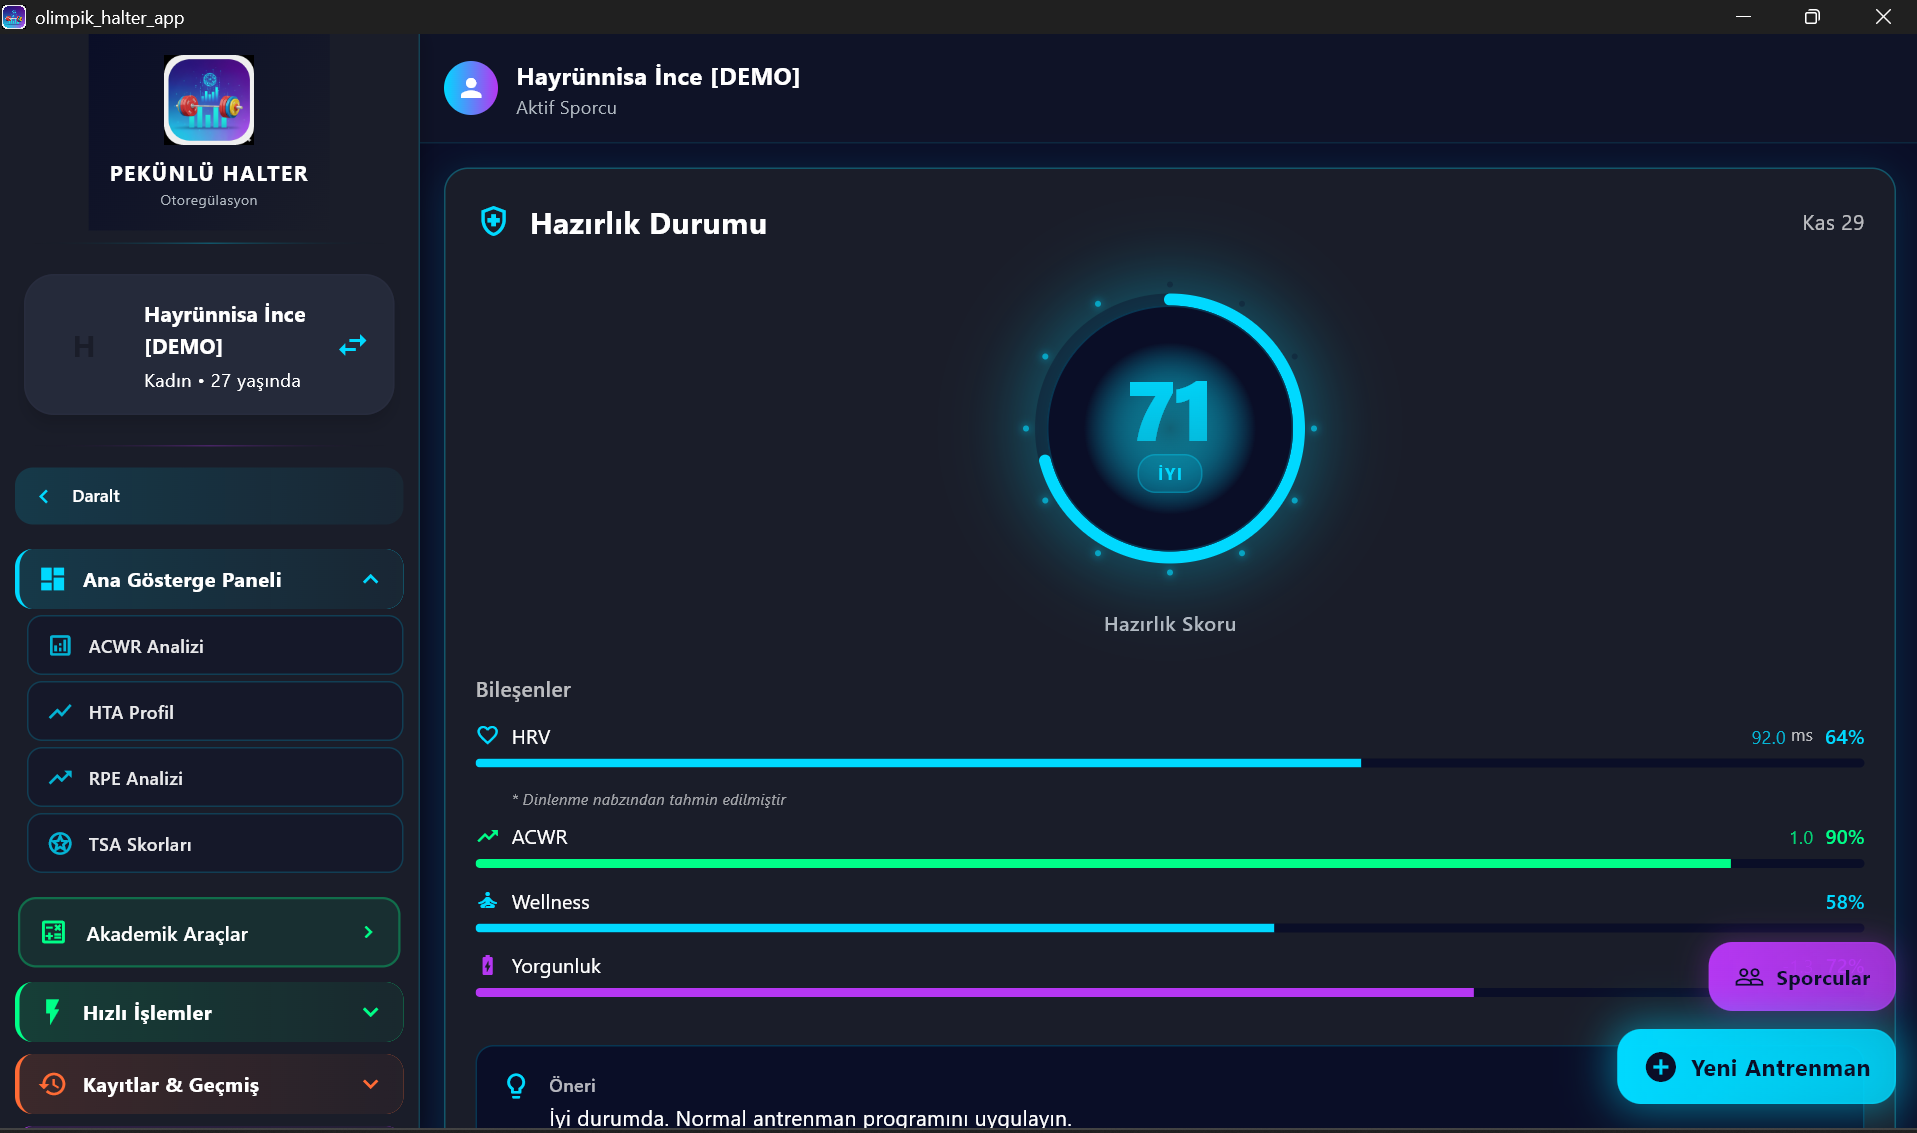Image resolution: width=1917 pixels, height=1133 pixels.
Task: Click the Yorgunluk battery icon
Action: pos(487,966)
